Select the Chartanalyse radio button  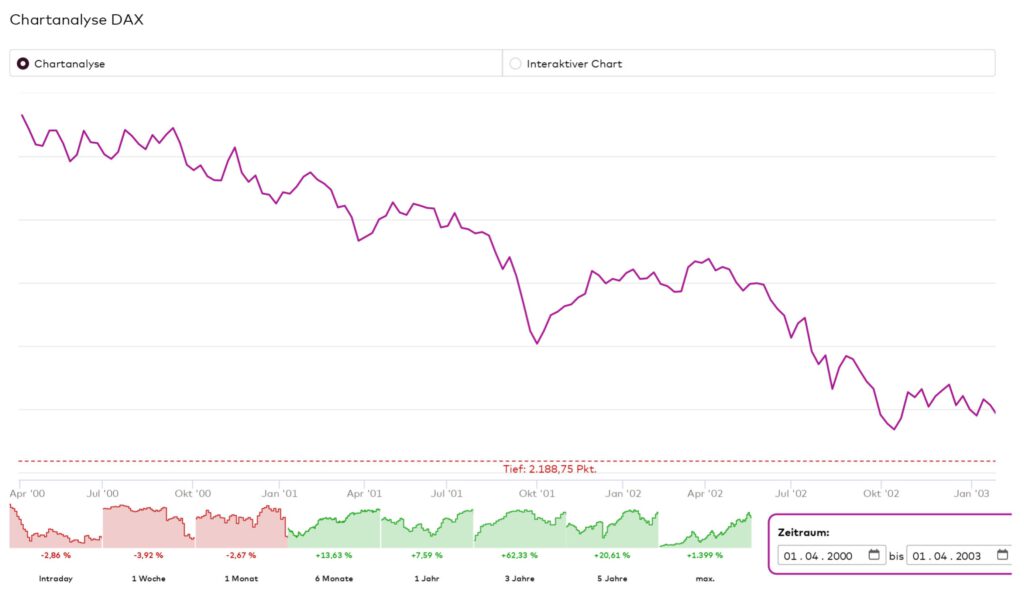click(23, 63)
